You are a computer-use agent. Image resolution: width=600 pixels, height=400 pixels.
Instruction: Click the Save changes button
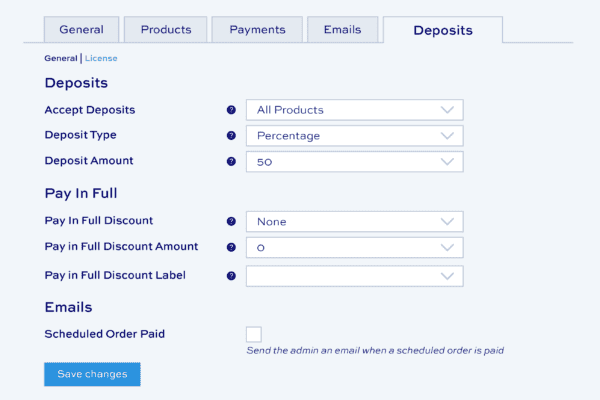(92, 374)
